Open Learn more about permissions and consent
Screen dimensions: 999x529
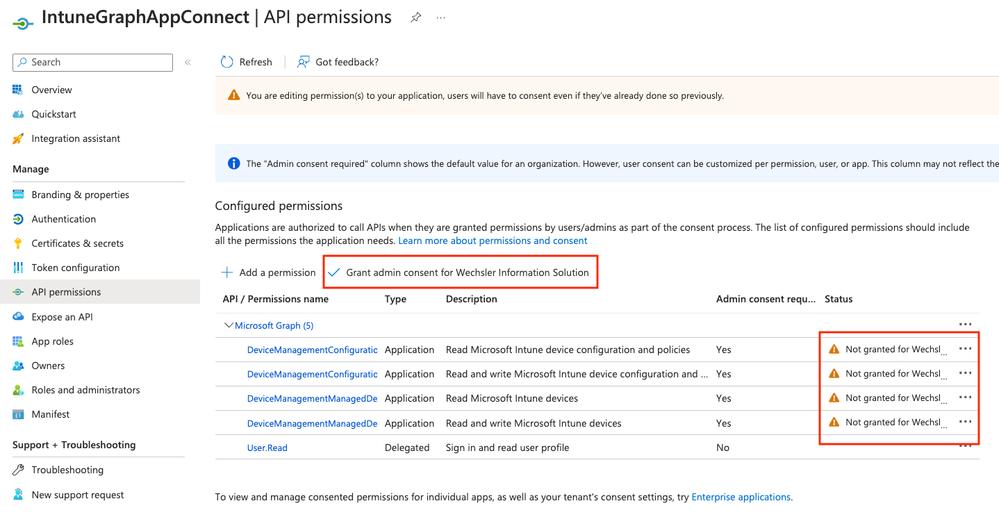(x=493, y=241)
